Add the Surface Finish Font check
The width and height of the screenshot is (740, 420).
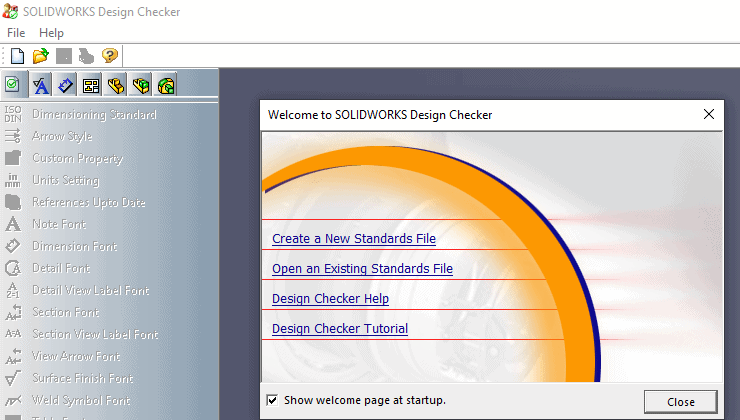[x=69, y=378]
